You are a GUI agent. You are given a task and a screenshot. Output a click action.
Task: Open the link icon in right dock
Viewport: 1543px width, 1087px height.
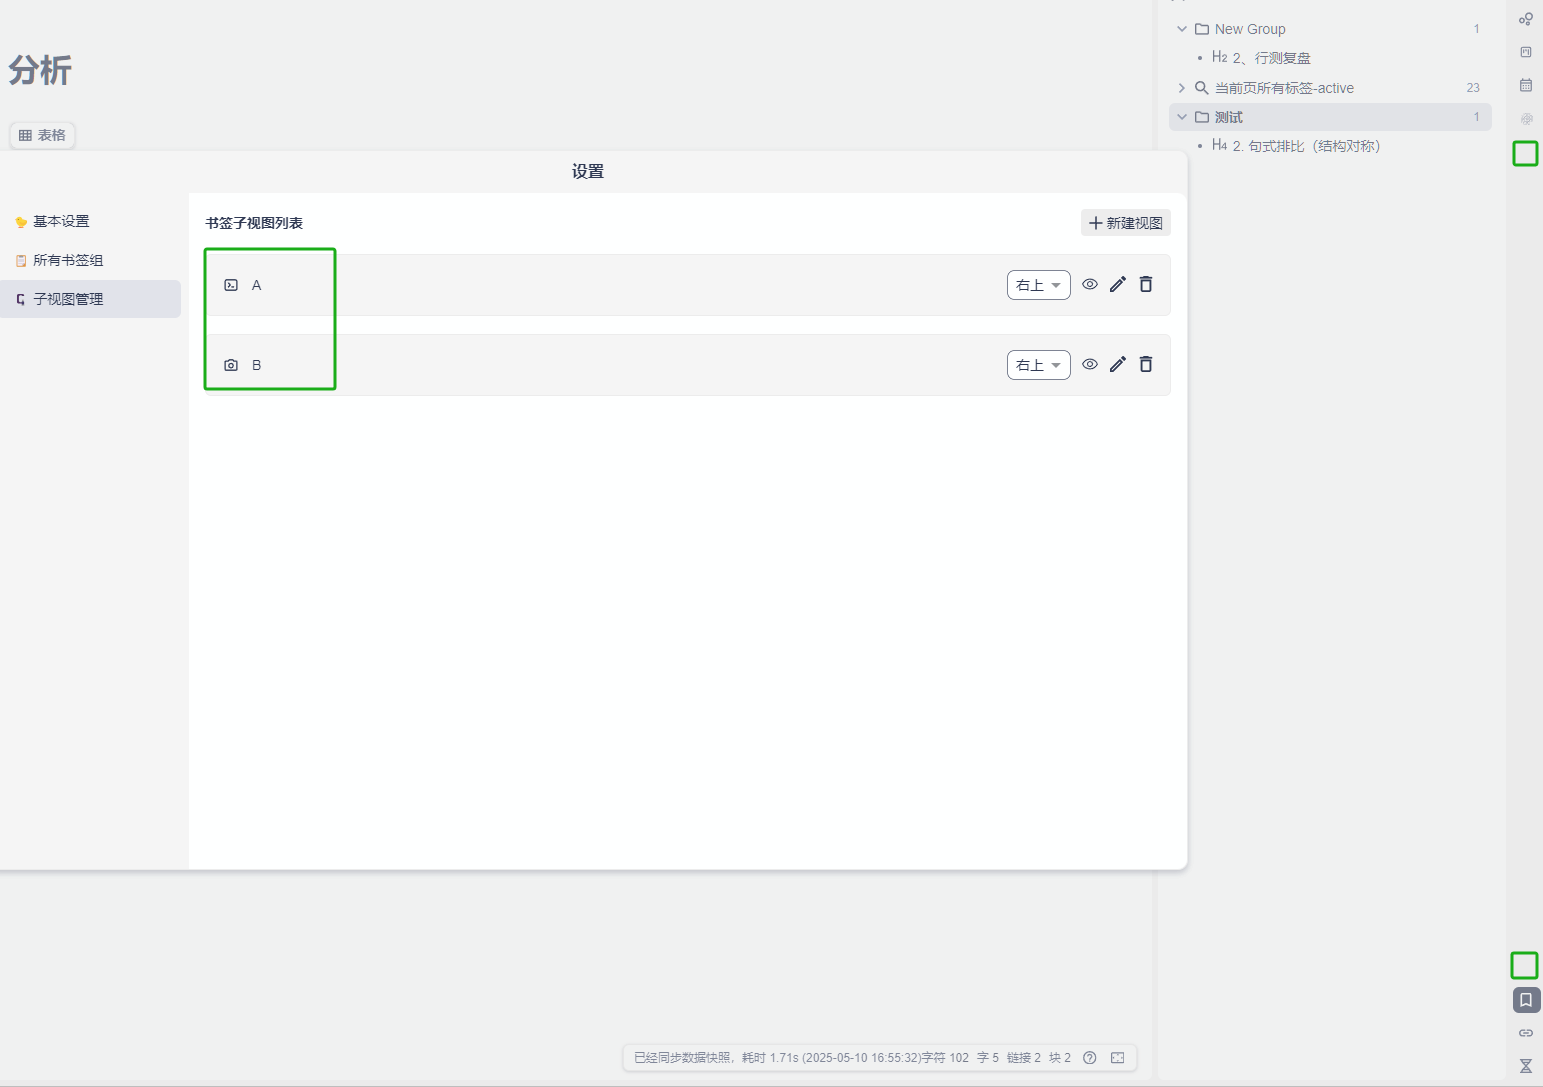tap(1526, 1033)
